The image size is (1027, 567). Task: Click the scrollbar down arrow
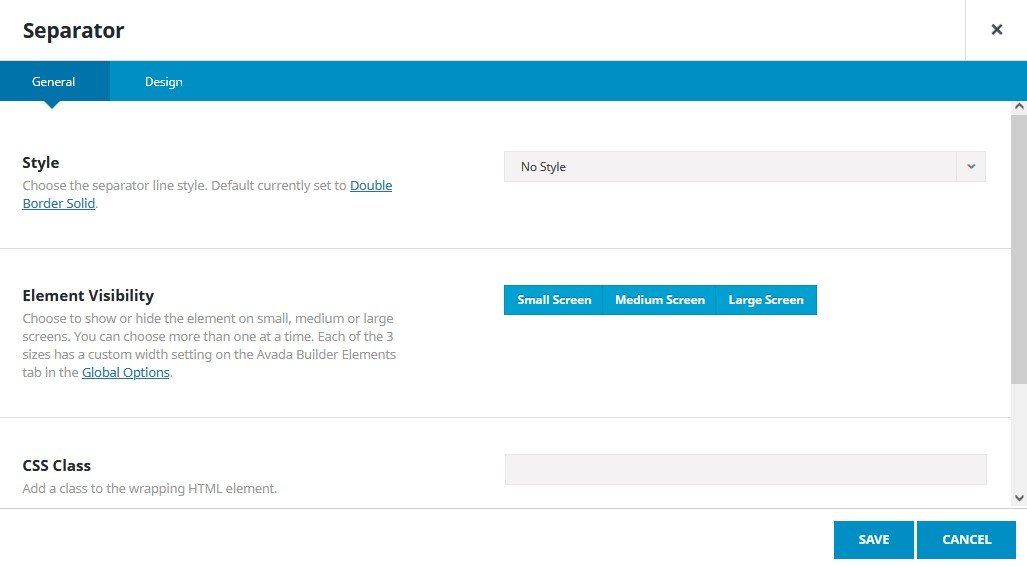[1019, 498]
